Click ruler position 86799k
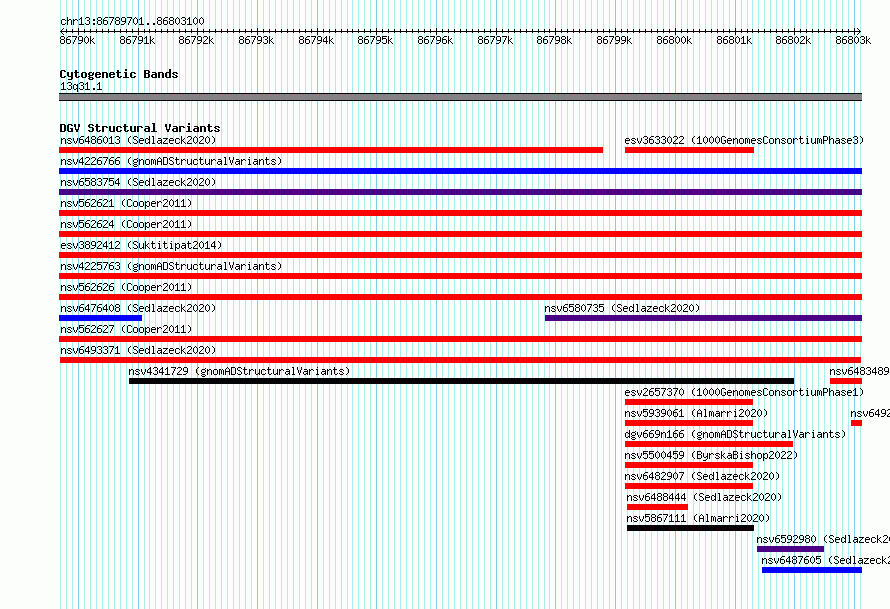This screenshot has width=890, height=609. tap(614, 40)
